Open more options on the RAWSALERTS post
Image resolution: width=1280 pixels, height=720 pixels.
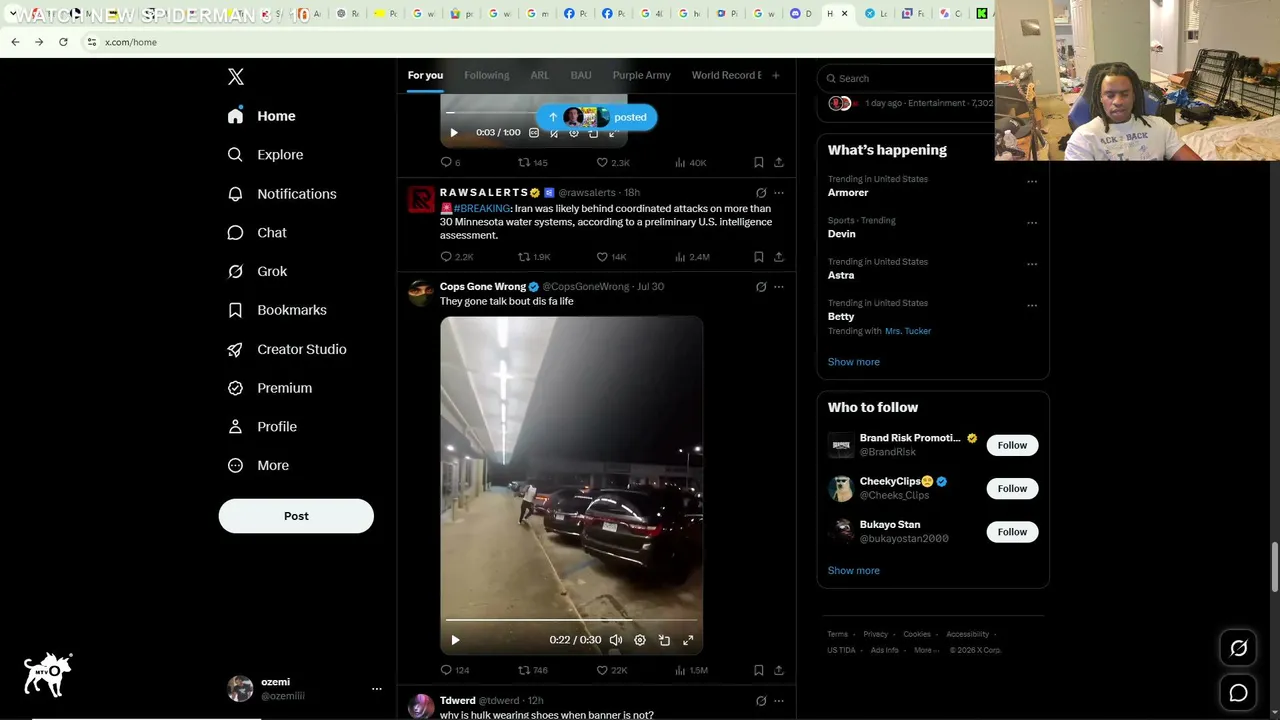779,193
